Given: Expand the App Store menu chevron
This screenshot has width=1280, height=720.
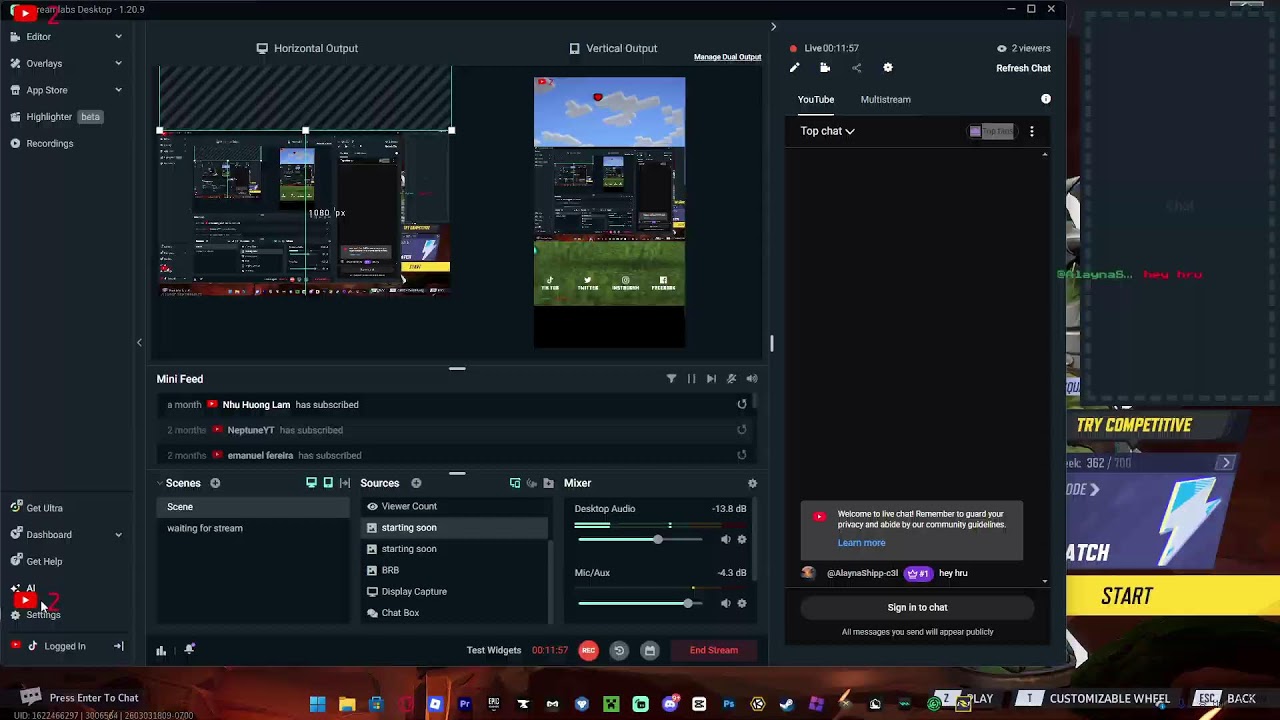Looking at the screenshot, I should [x=118, y=90].
